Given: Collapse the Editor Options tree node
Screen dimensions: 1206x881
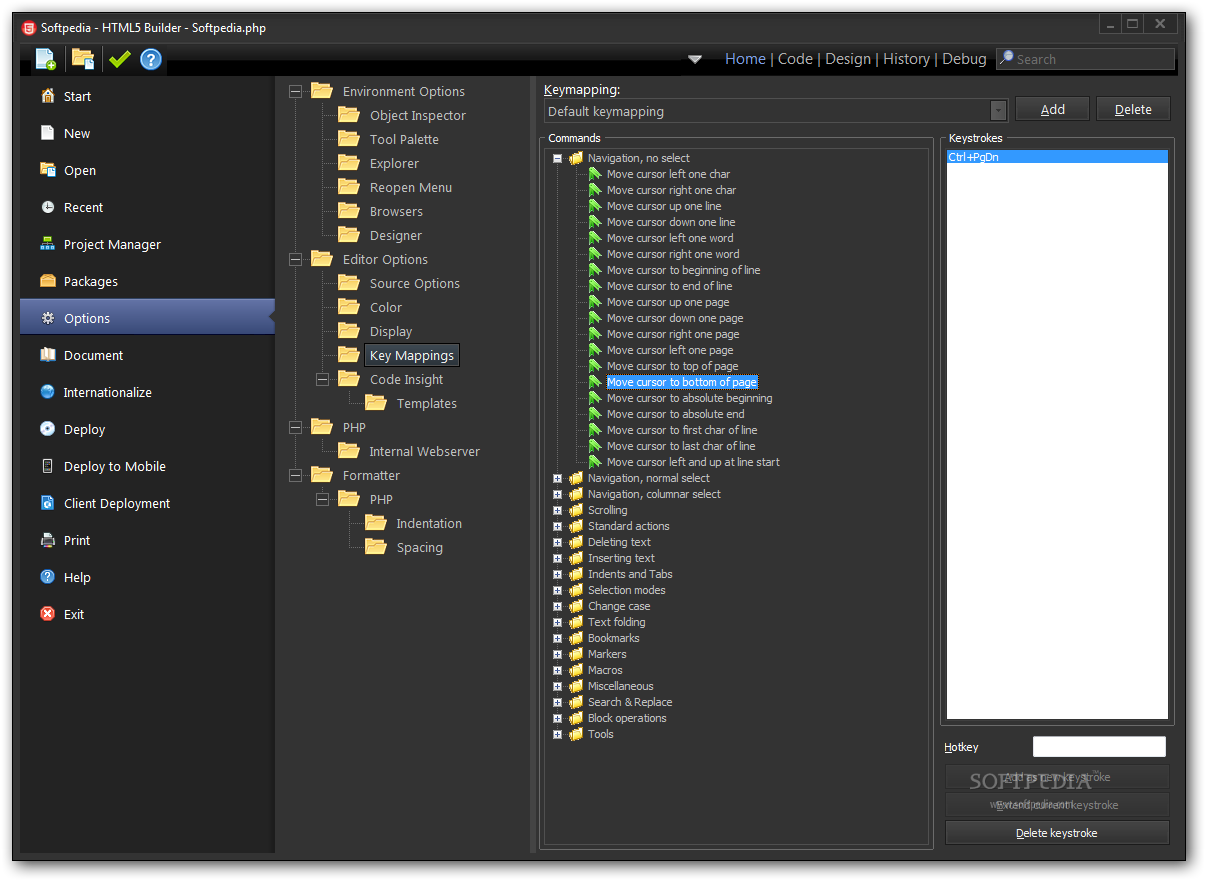Looking at the screenshot, I should coord(295,259).
